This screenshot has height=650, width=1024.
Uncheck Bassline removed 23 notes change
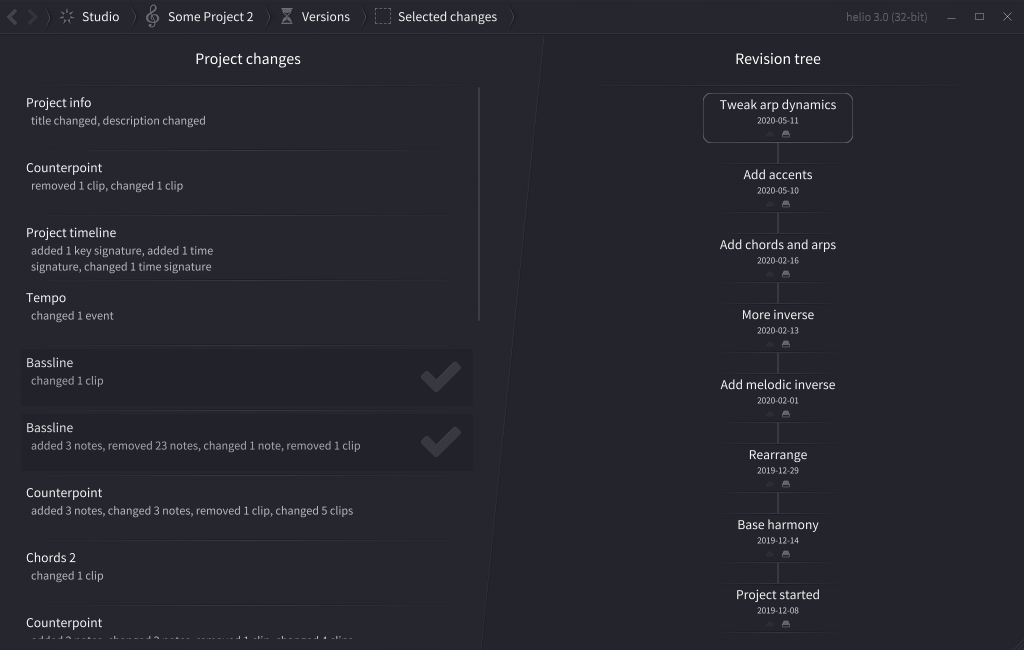coord(441,442)
